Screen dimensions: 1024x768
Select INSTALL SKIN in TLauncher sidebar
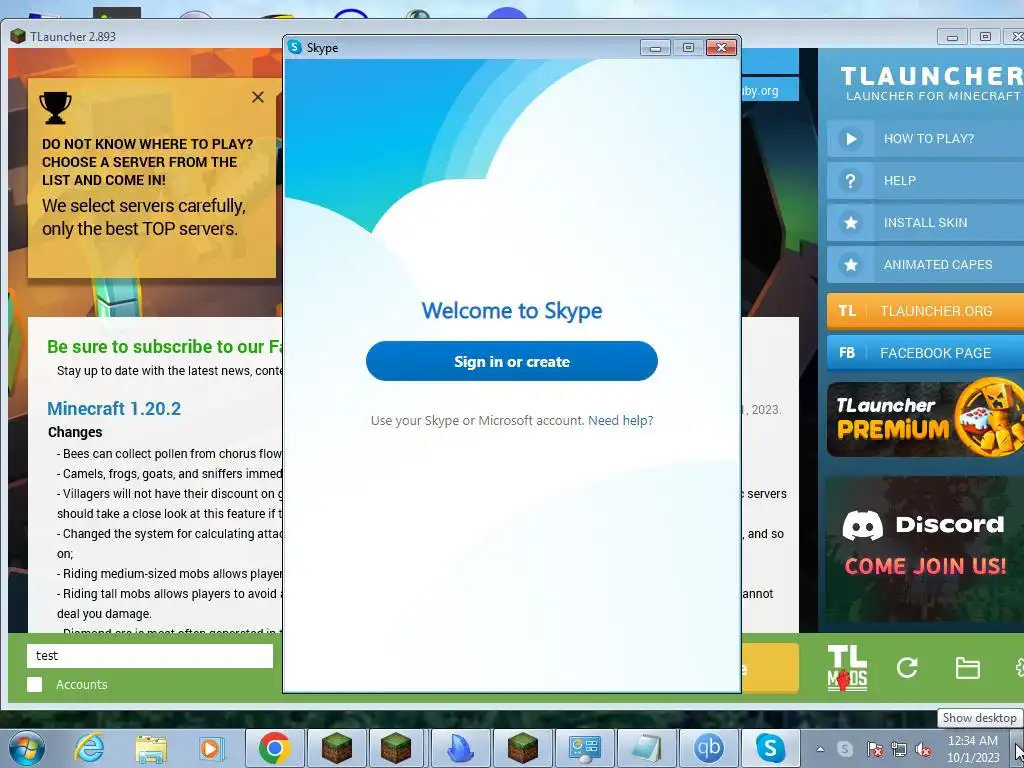coord(925,223)
